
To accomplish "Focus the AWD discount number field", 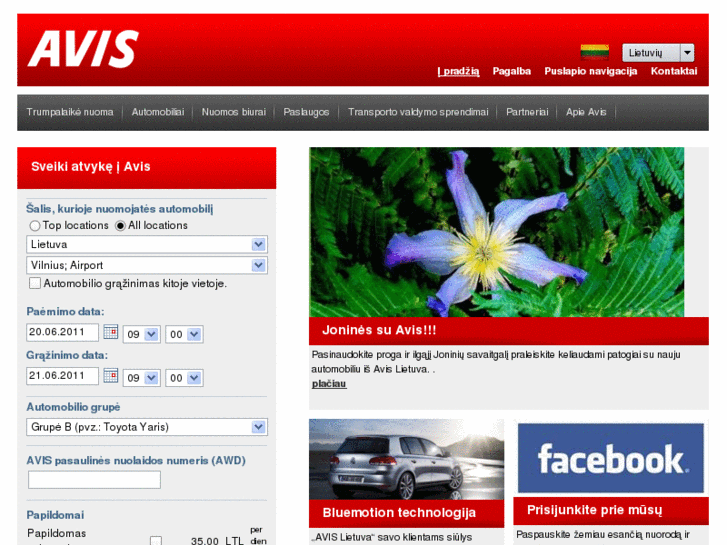I will point(94,480).
